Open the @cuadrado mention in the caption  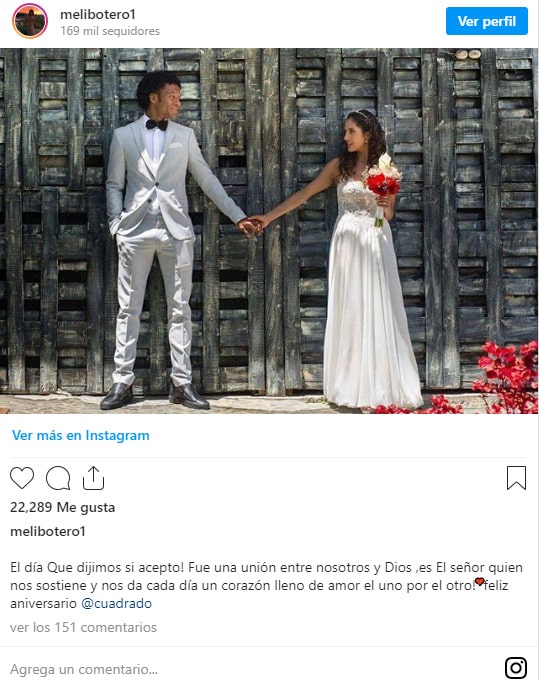[x=117, y=603]
